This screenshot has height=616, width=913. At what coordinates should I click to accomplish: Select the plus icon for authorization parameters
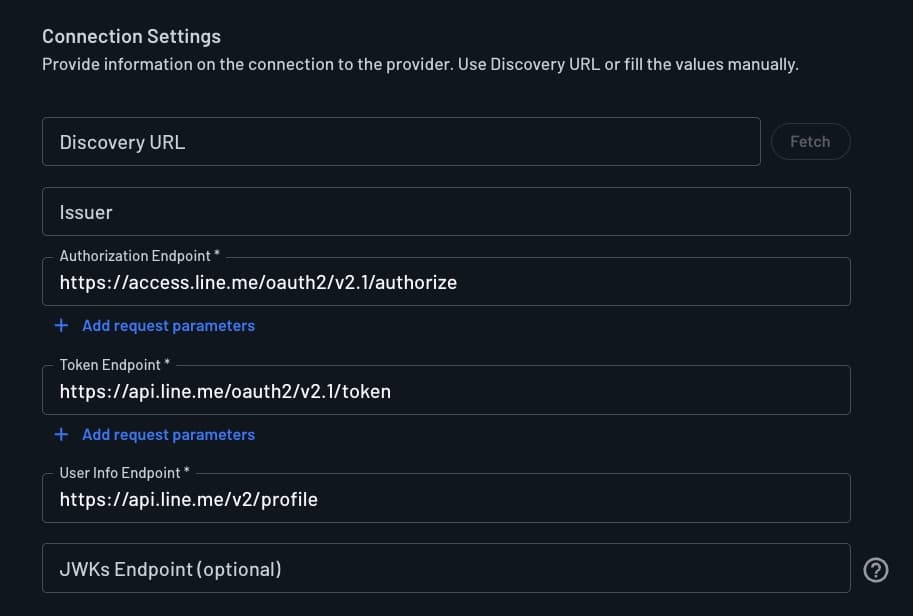[x=60, y=325]
